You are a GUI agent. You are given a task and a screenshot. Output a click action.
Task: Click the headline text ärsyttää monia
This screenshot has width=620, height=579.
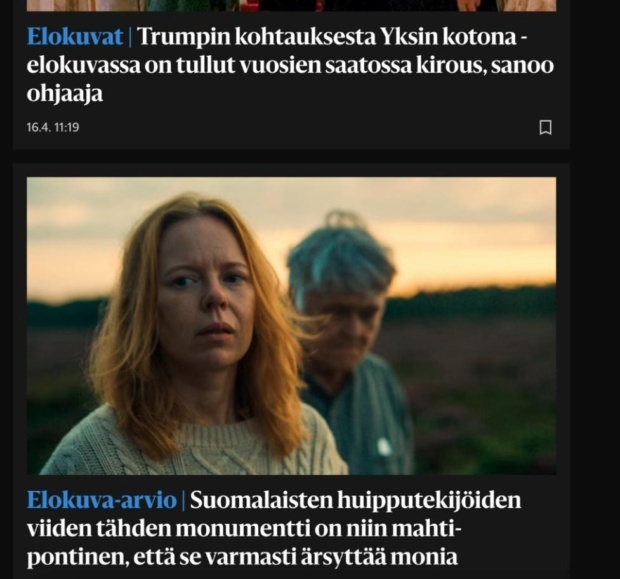[379, 557]
